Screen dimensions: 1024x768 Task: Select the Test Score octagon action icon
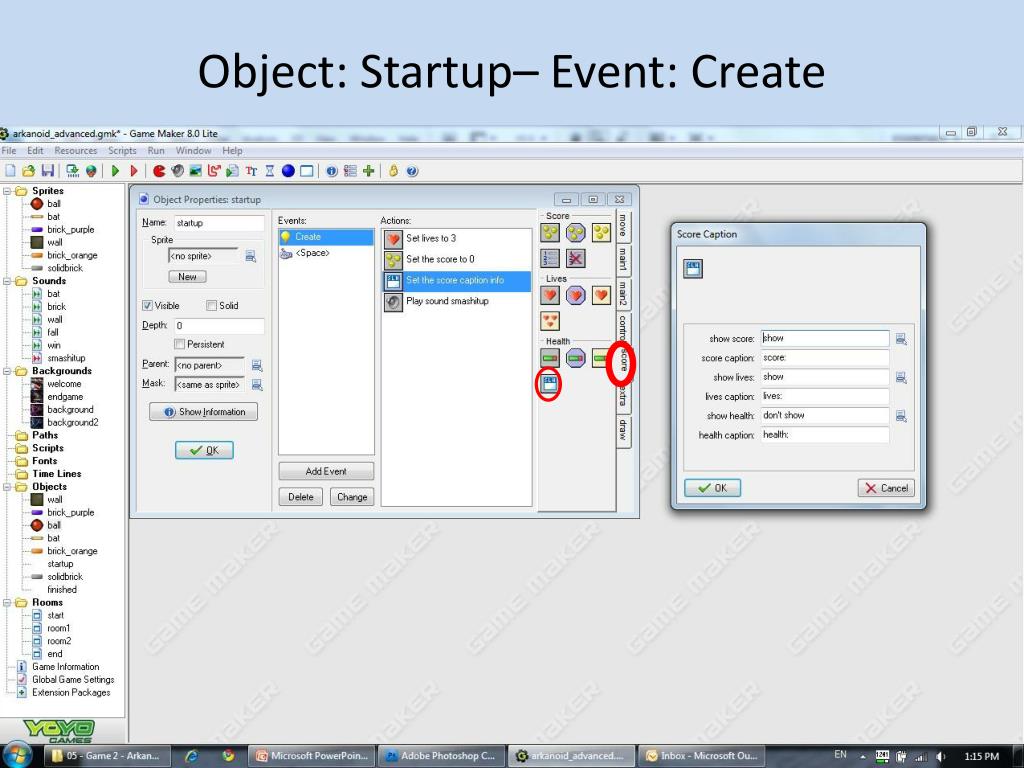(x=575, y=232)
